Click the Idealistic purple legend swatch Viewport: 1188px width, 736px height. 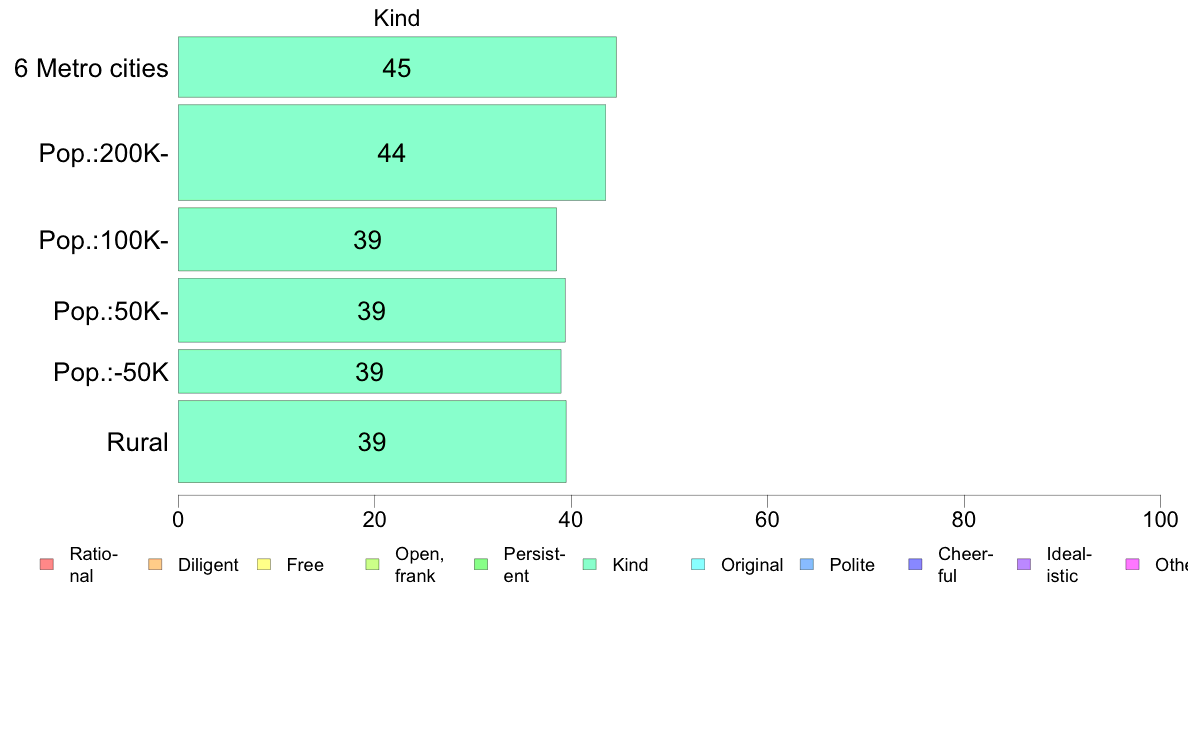click(1024, 564)
